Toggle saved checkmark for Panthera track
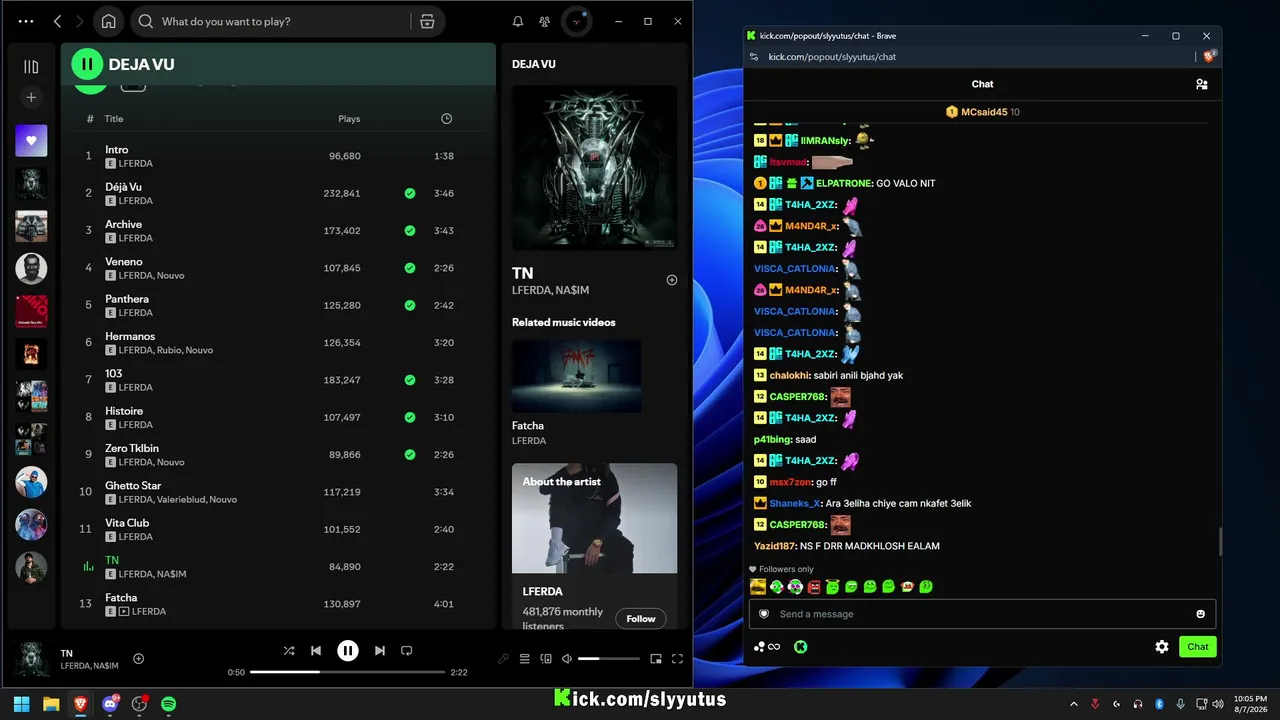1280x720 pixels. 410,305
